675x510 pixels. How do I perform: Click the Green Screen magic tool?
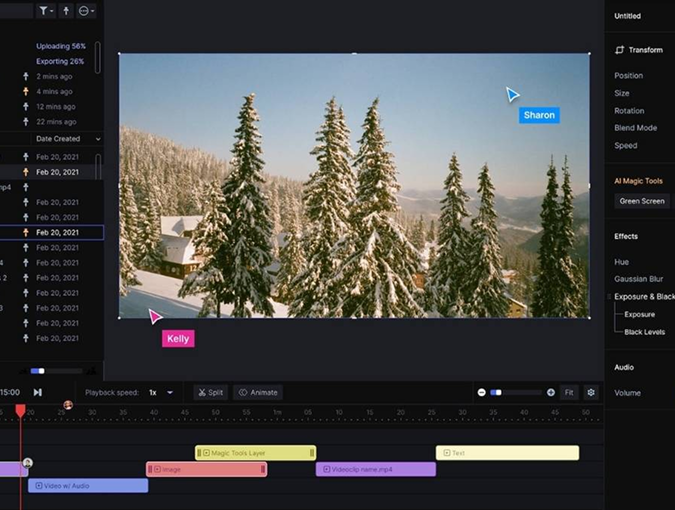click(x=642, y=201)
